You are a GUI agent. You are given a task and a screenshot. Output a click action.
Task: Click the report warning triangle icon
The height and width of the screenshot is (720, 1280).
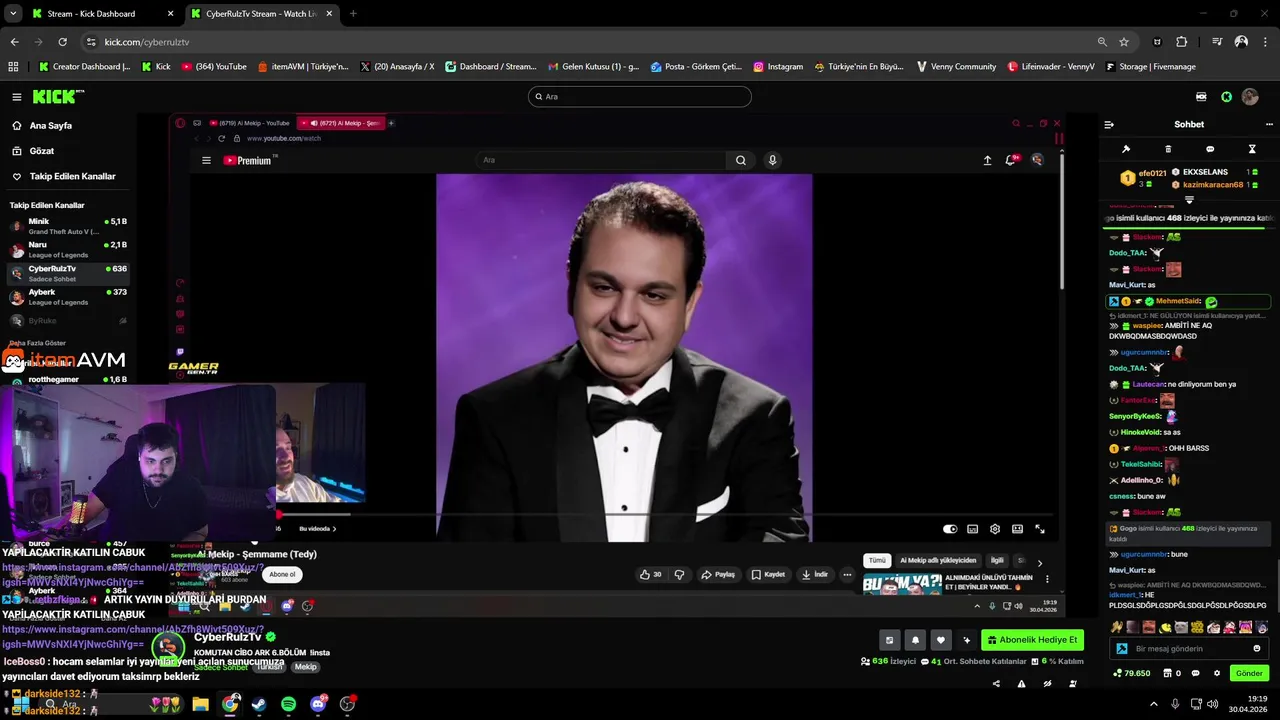1021,684
